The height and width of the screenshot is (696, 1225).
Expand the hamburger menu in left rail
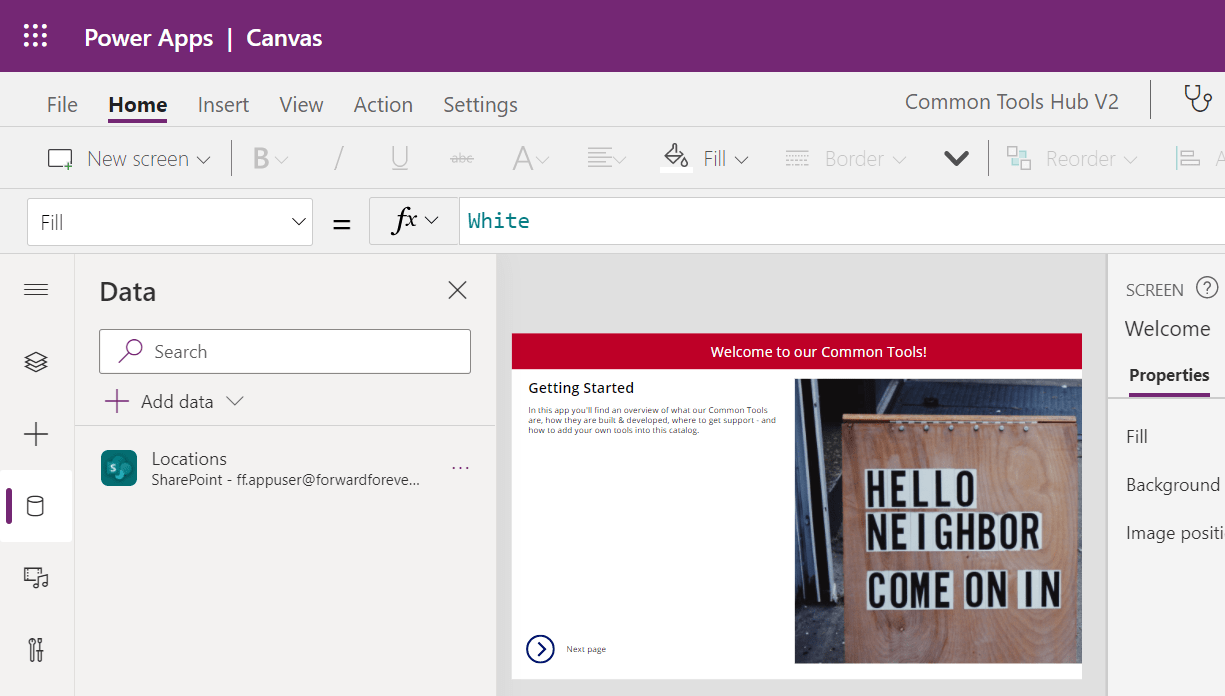click(x=36, y=290)
